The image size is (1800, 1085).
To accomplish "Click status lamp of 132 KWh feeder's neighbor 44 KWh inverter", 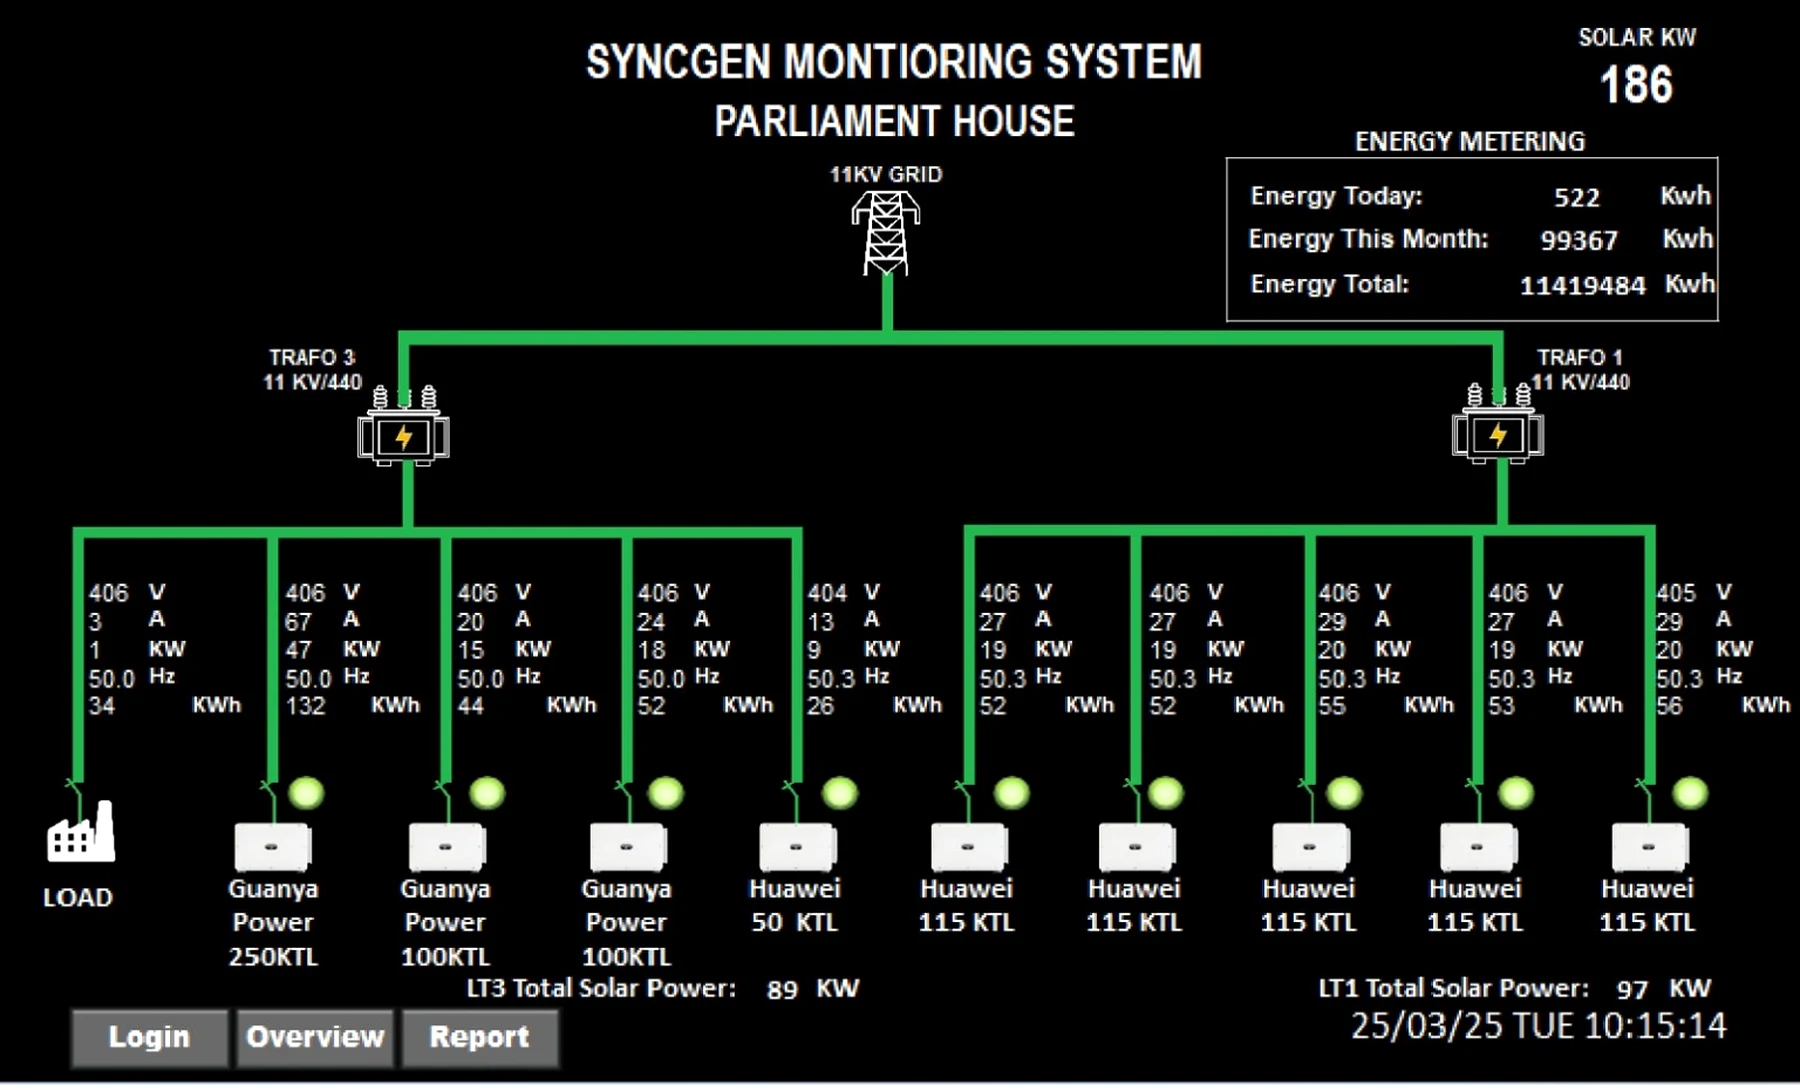I will (487, 793).
